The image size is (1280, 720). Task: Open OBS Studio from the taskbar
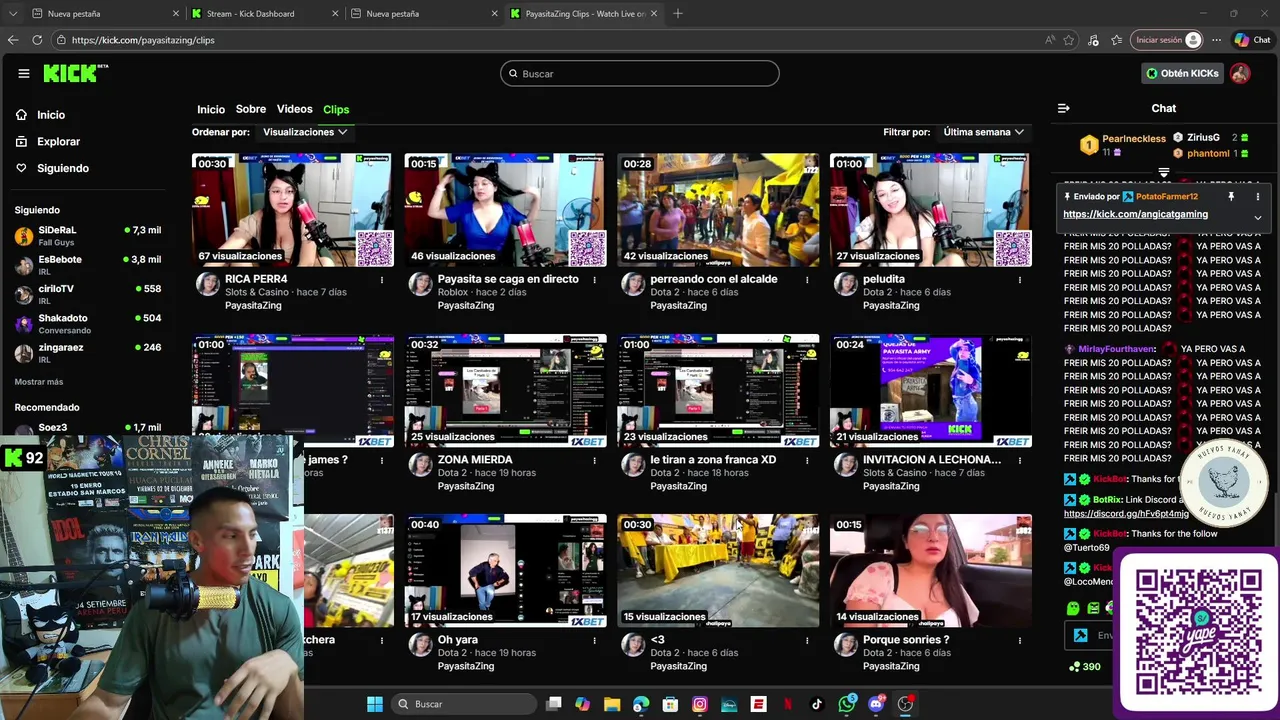[x=905, y=704]
